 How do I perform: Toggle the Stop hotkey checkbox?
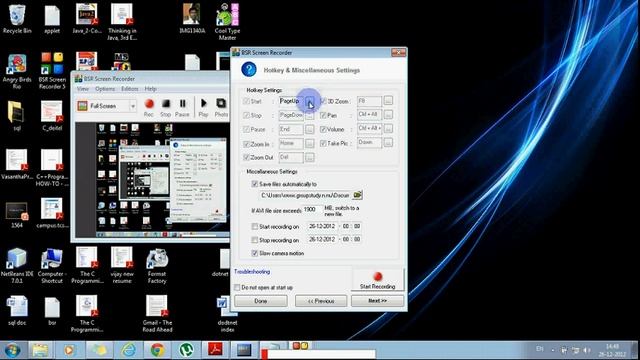(246, 116)
